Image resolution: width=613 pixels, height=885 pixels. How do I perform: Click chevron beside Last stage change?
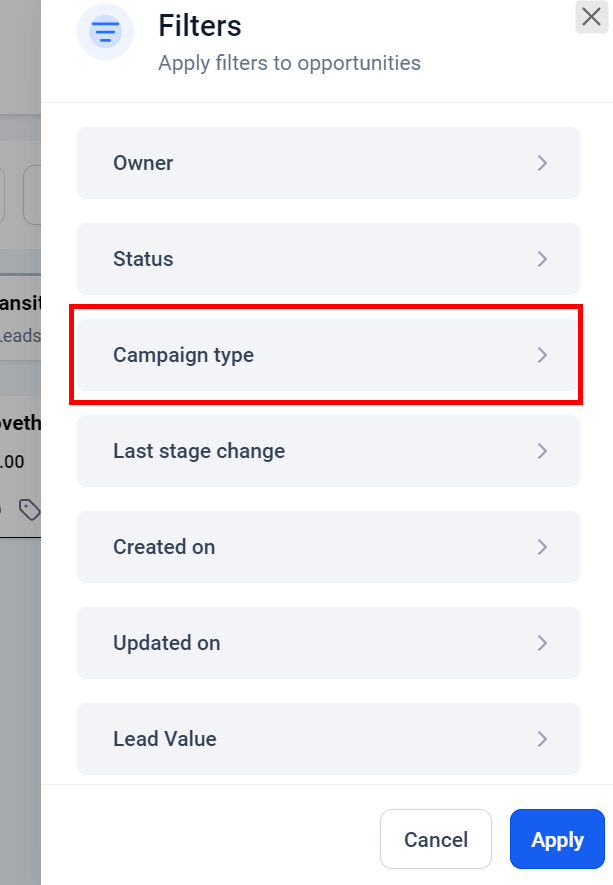[542, 451]
